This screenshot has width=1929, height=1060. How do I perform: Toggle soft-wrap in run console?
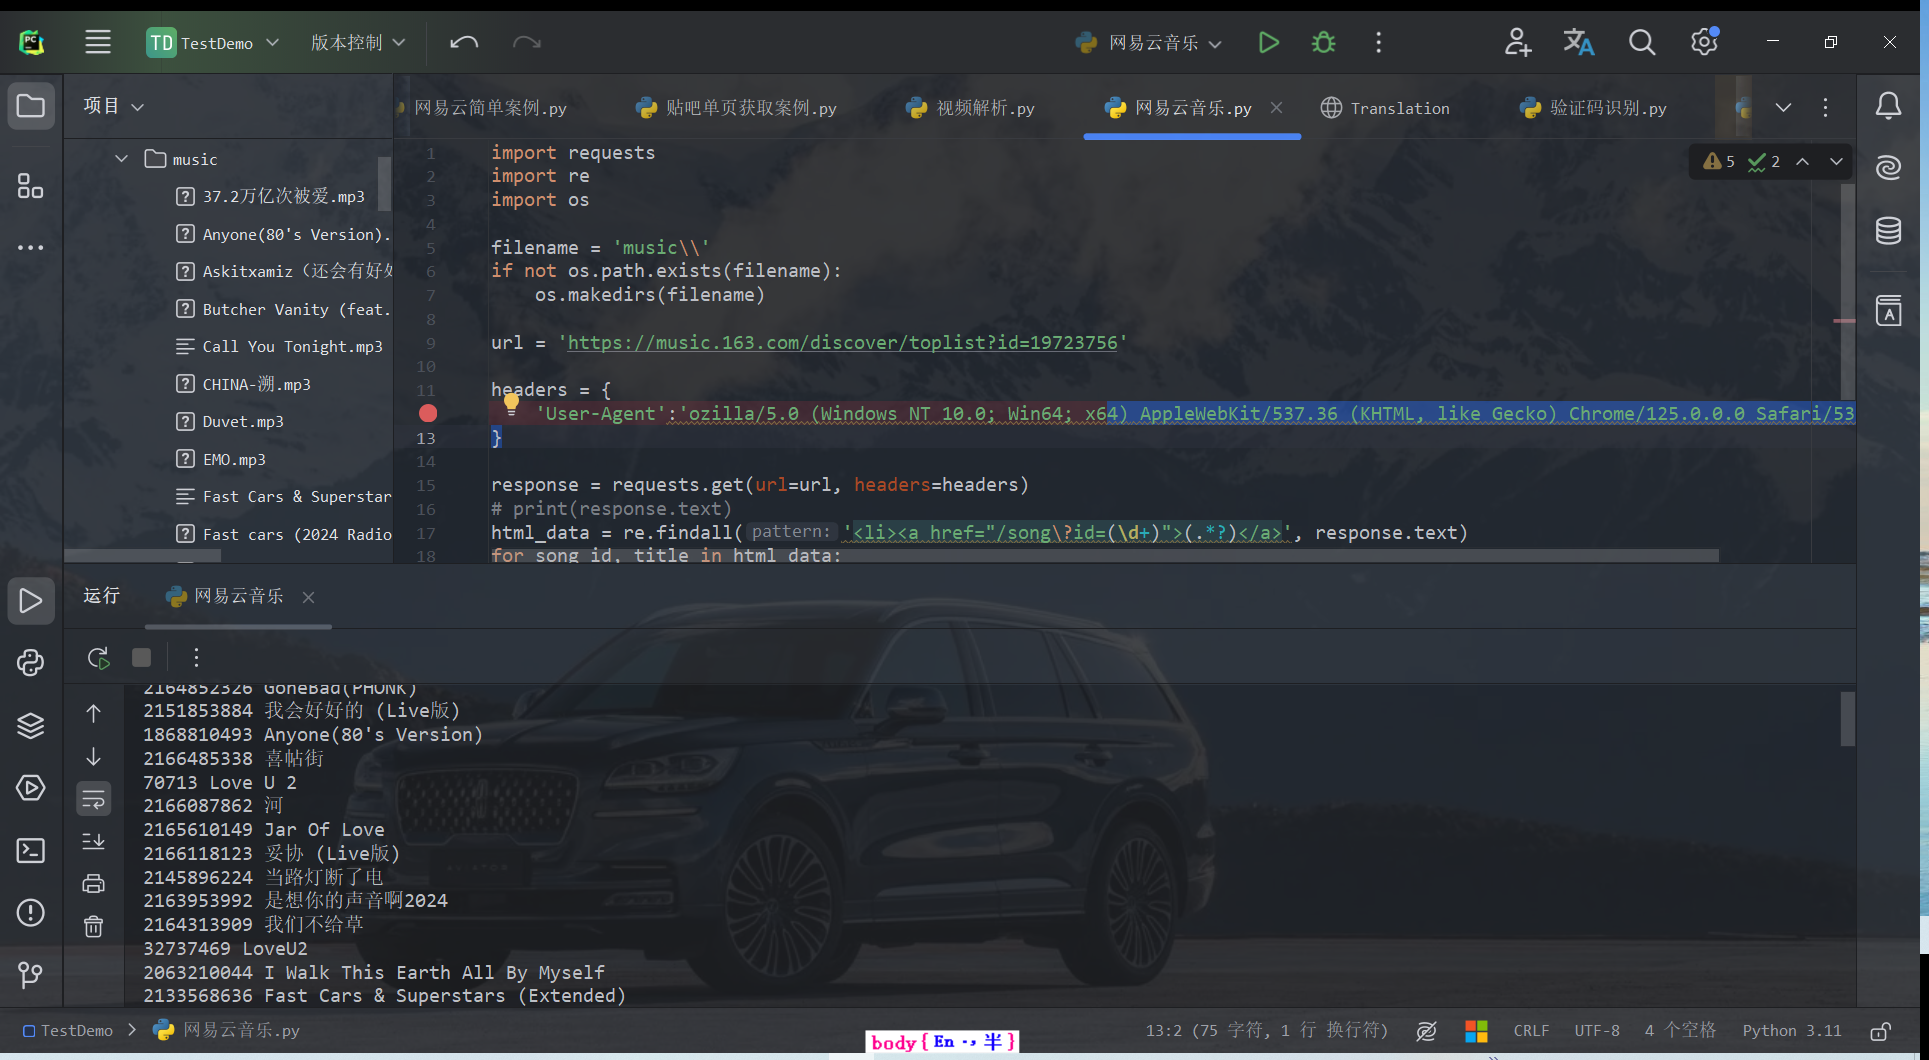click(93, 798)
